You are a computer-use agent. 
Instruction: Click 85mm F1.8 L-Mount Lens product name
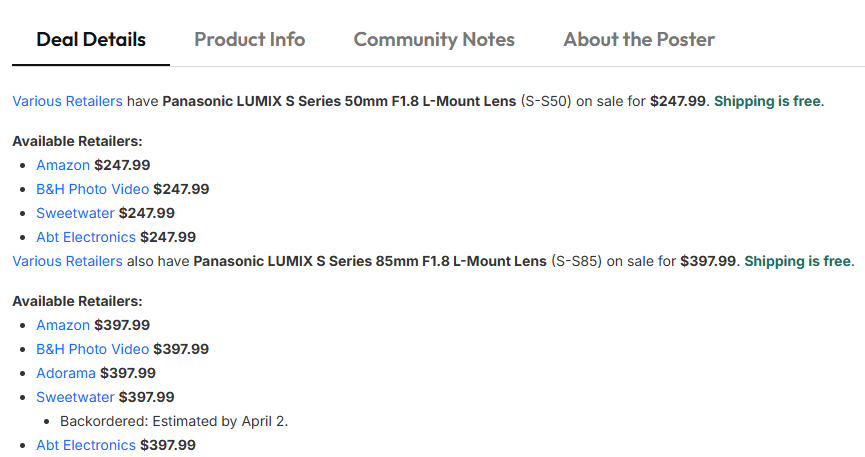pos(370,261)
